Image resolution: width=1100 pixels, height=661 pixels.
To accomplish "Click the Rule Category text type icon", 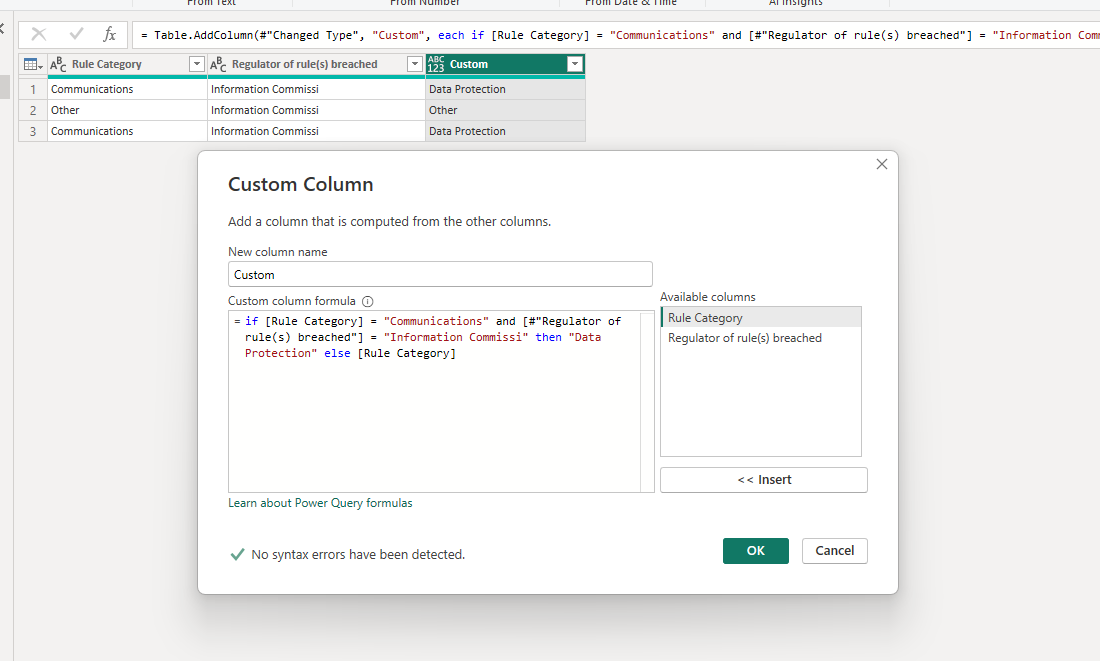I will click(x=58, y=65).
